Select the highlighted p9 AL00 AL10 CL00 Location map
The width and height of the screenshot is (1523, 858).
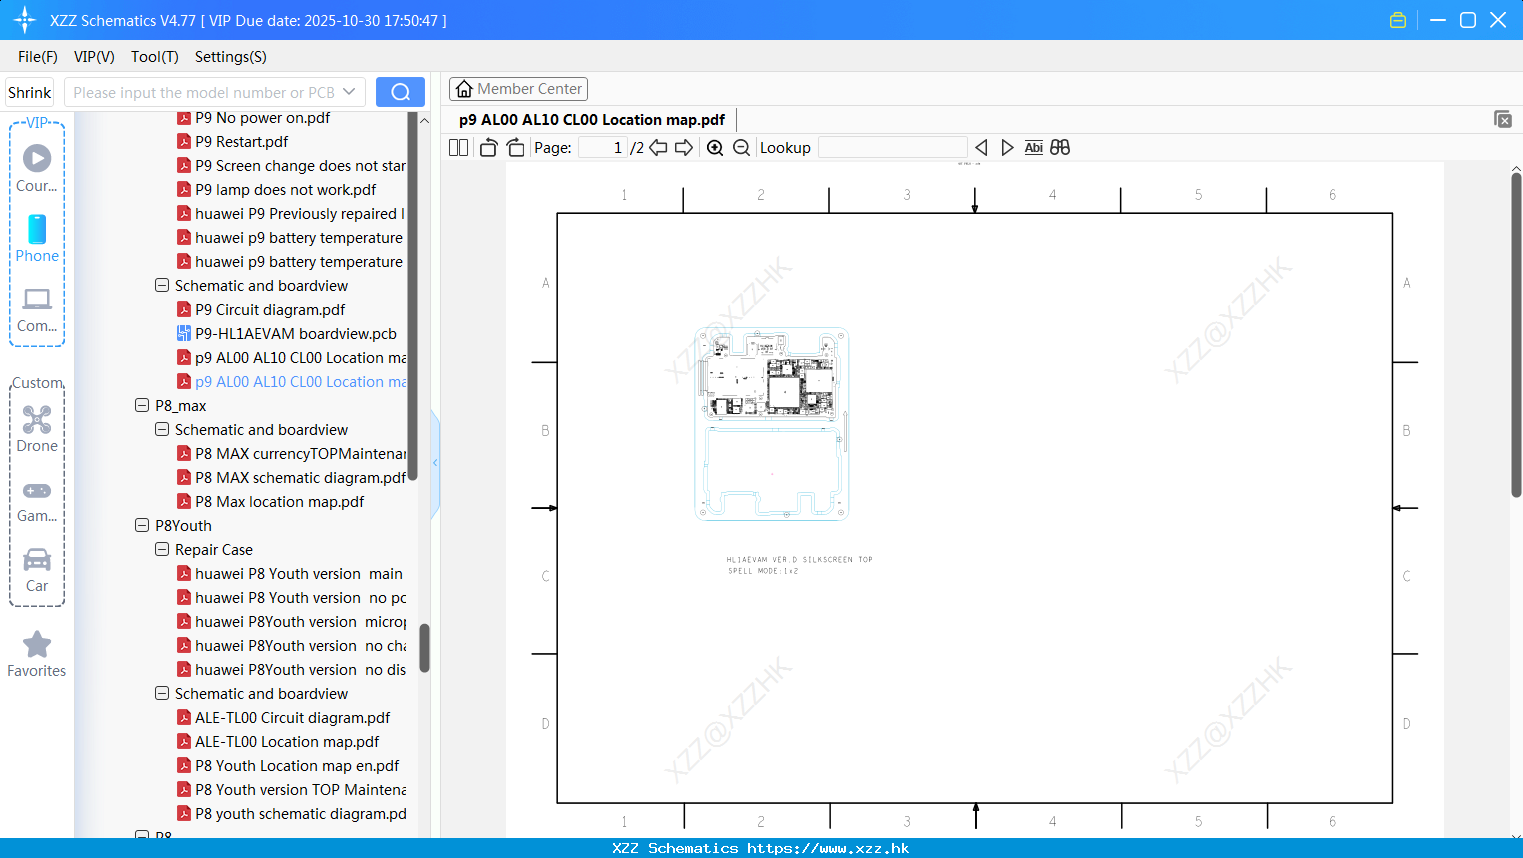click(301, 382)
